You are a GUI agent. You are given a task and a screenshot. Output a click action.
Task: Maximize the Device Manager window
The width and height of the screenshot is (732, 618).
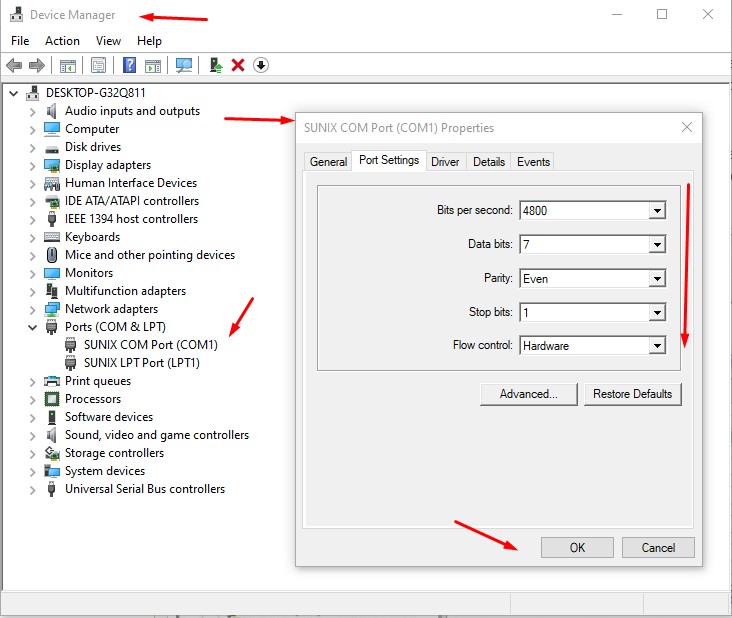coord(662,14)
